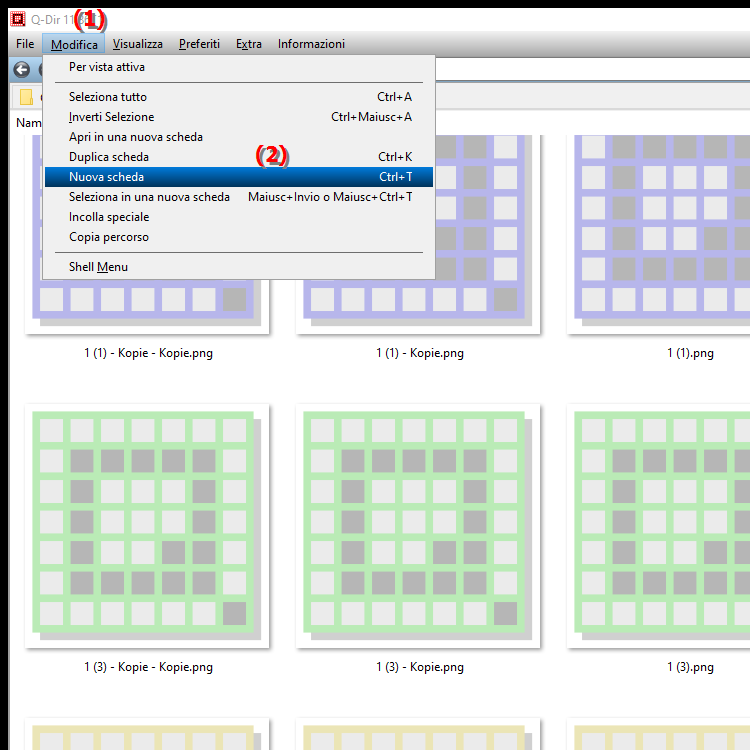Click file name label 1 (3).png
The image size is (750, 750).
(x=690, y=667)
